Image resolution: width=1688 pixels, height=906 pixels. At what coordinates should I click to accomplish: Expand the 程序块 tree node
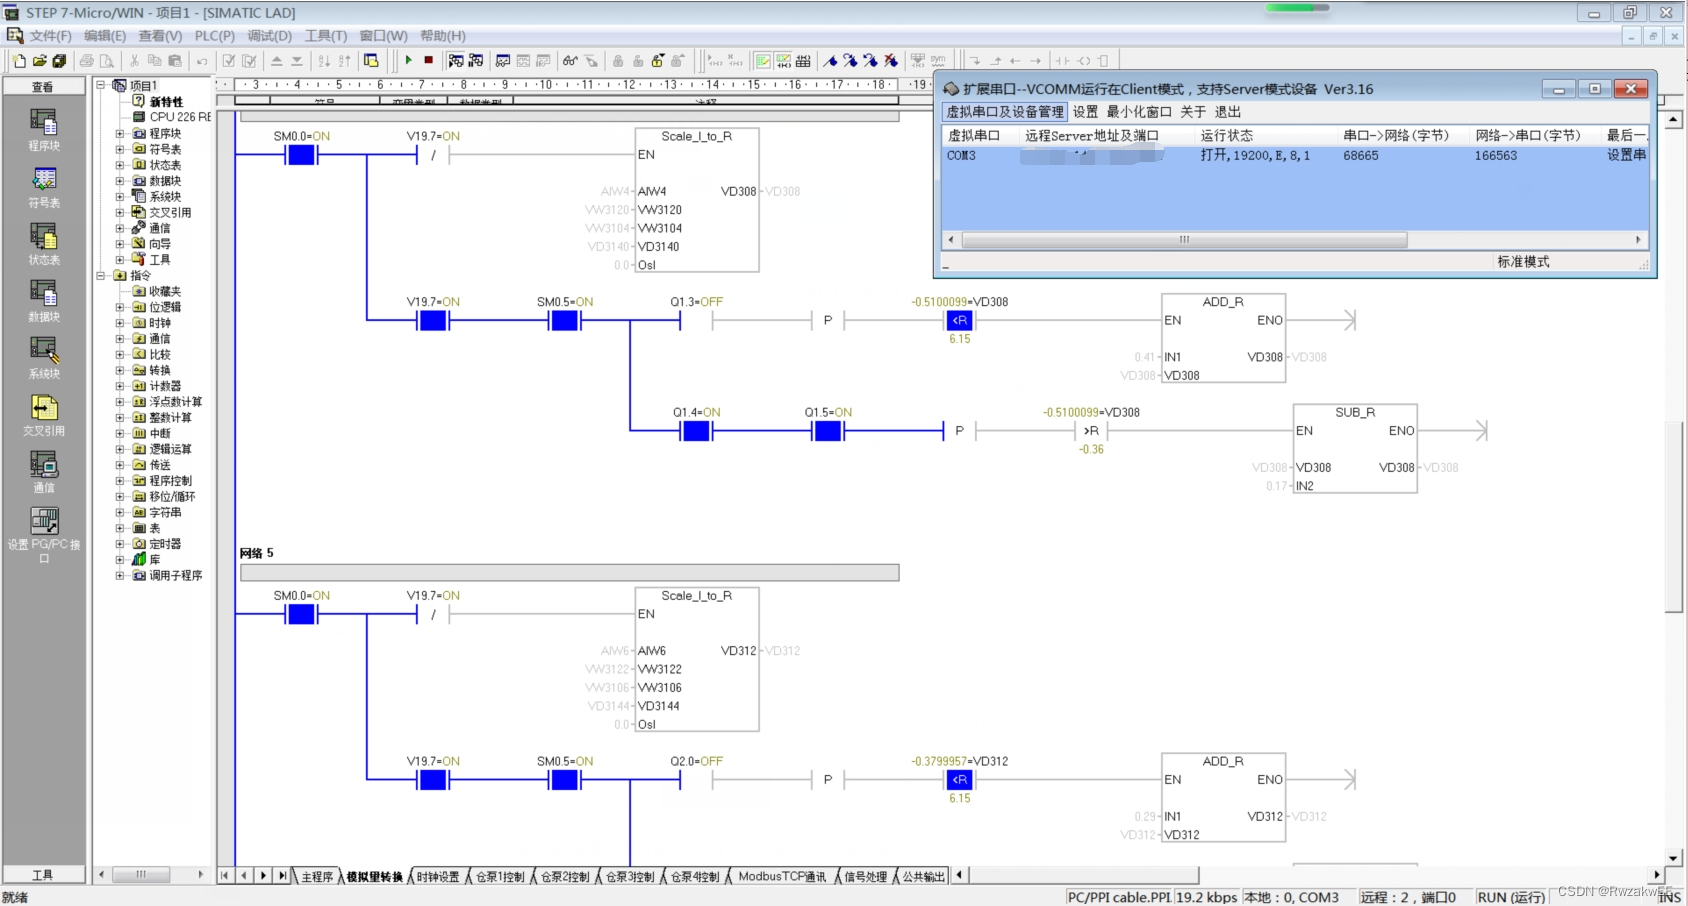tap(120, 133)
